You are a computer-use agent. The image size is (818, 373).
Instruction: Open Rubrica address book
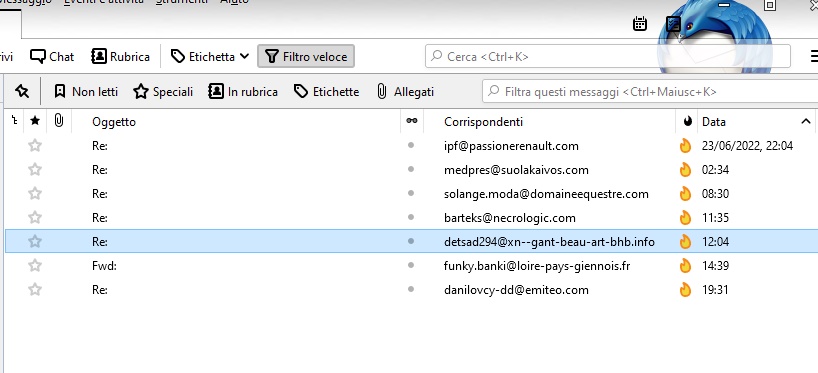(x=121, y=56)
